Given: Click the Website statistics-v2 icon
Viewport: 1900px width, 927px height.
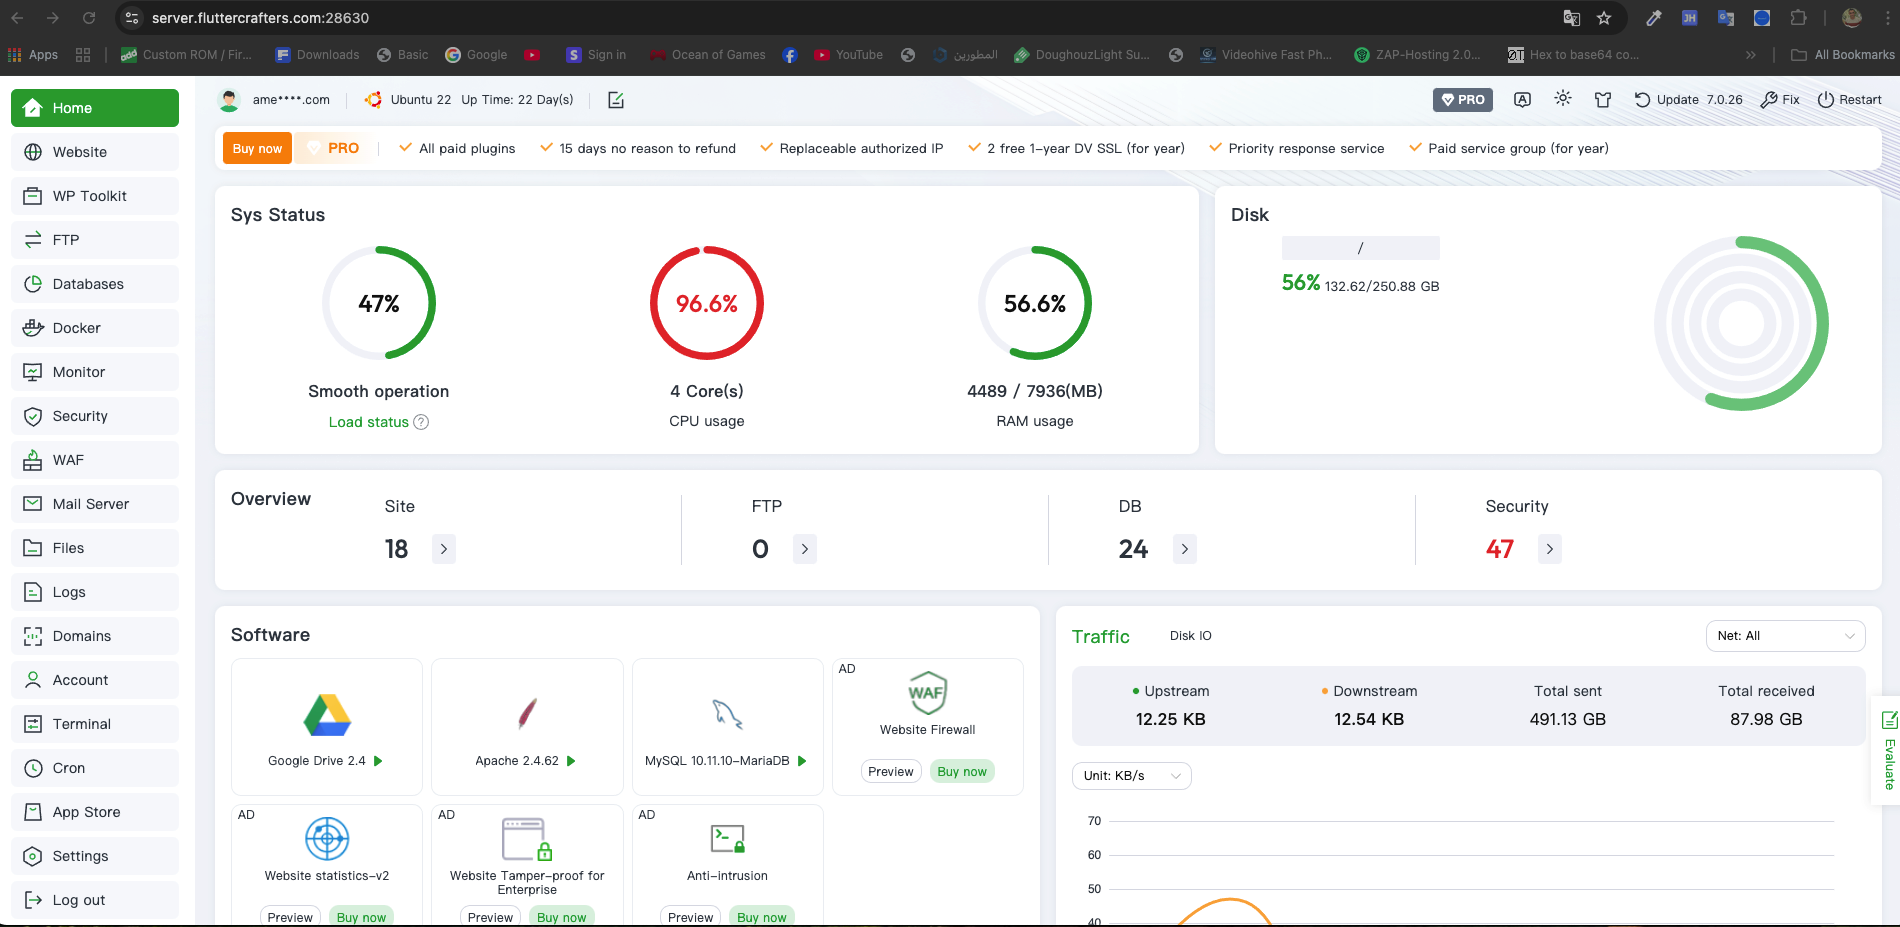Looking at the screenshot, I should pyautogui.click(x=327, y=838).
